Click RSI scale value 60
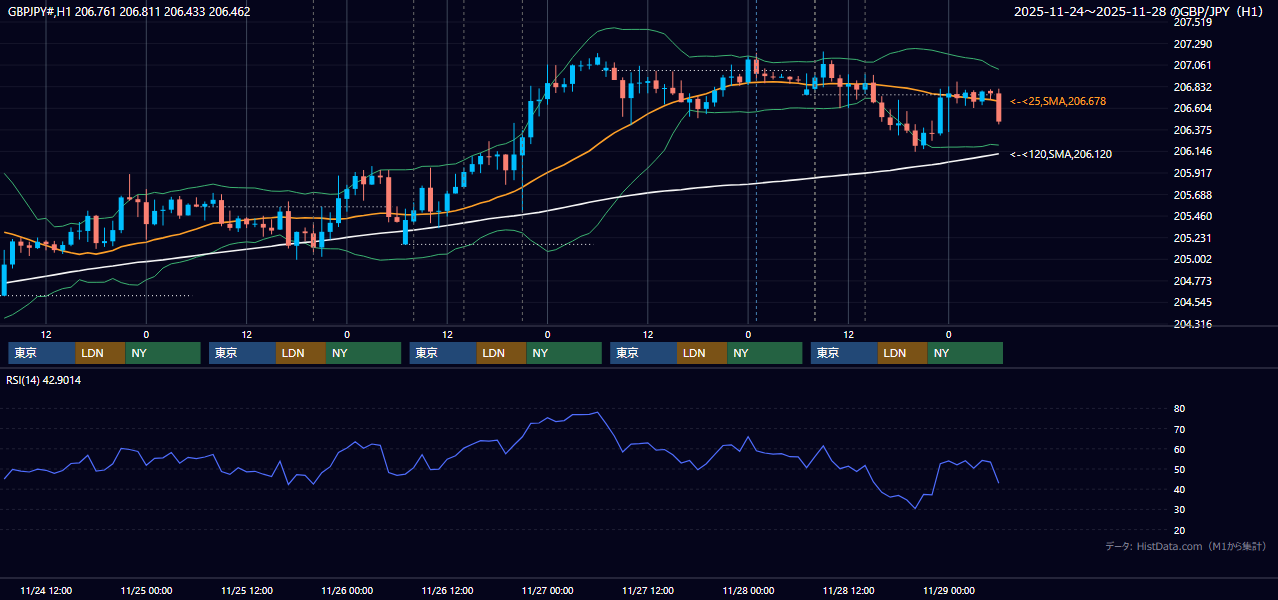This screenshot has height=600, width=1278. (x=1179, y=449)
